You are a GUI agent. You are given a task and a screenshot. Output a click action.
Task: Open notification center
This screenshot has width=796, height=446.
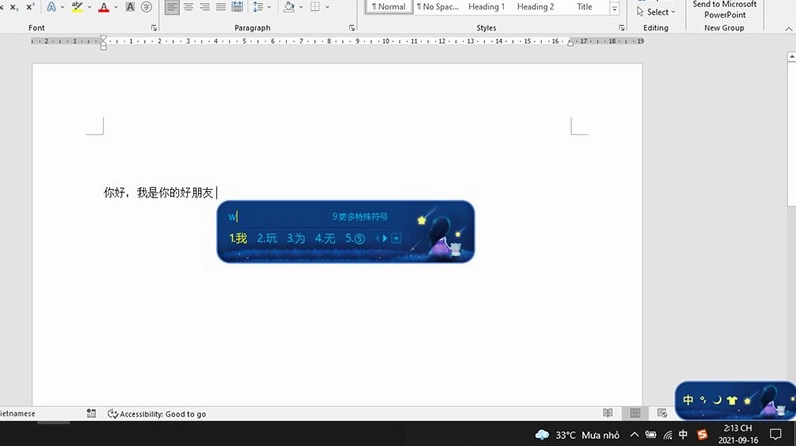pos(776,434)
